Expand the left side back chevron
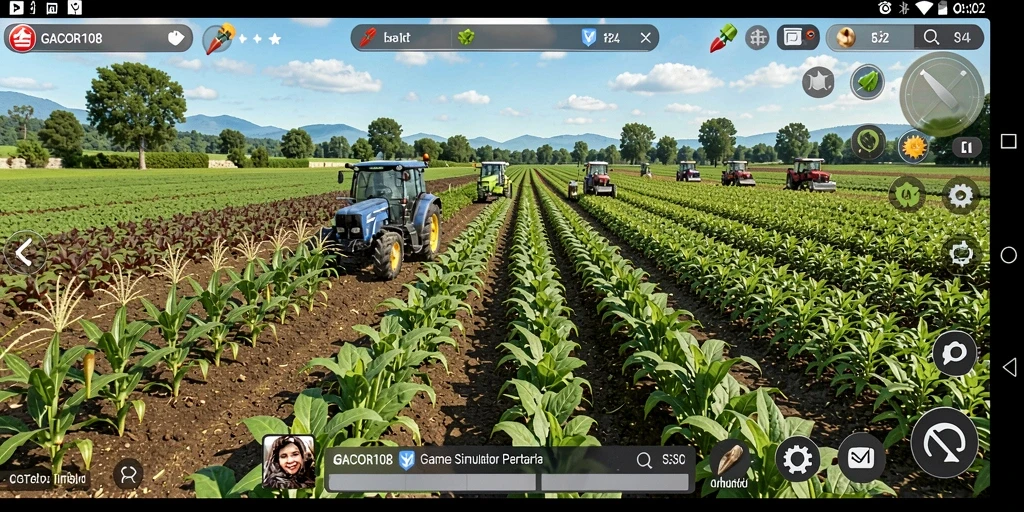 coord(25,253)
